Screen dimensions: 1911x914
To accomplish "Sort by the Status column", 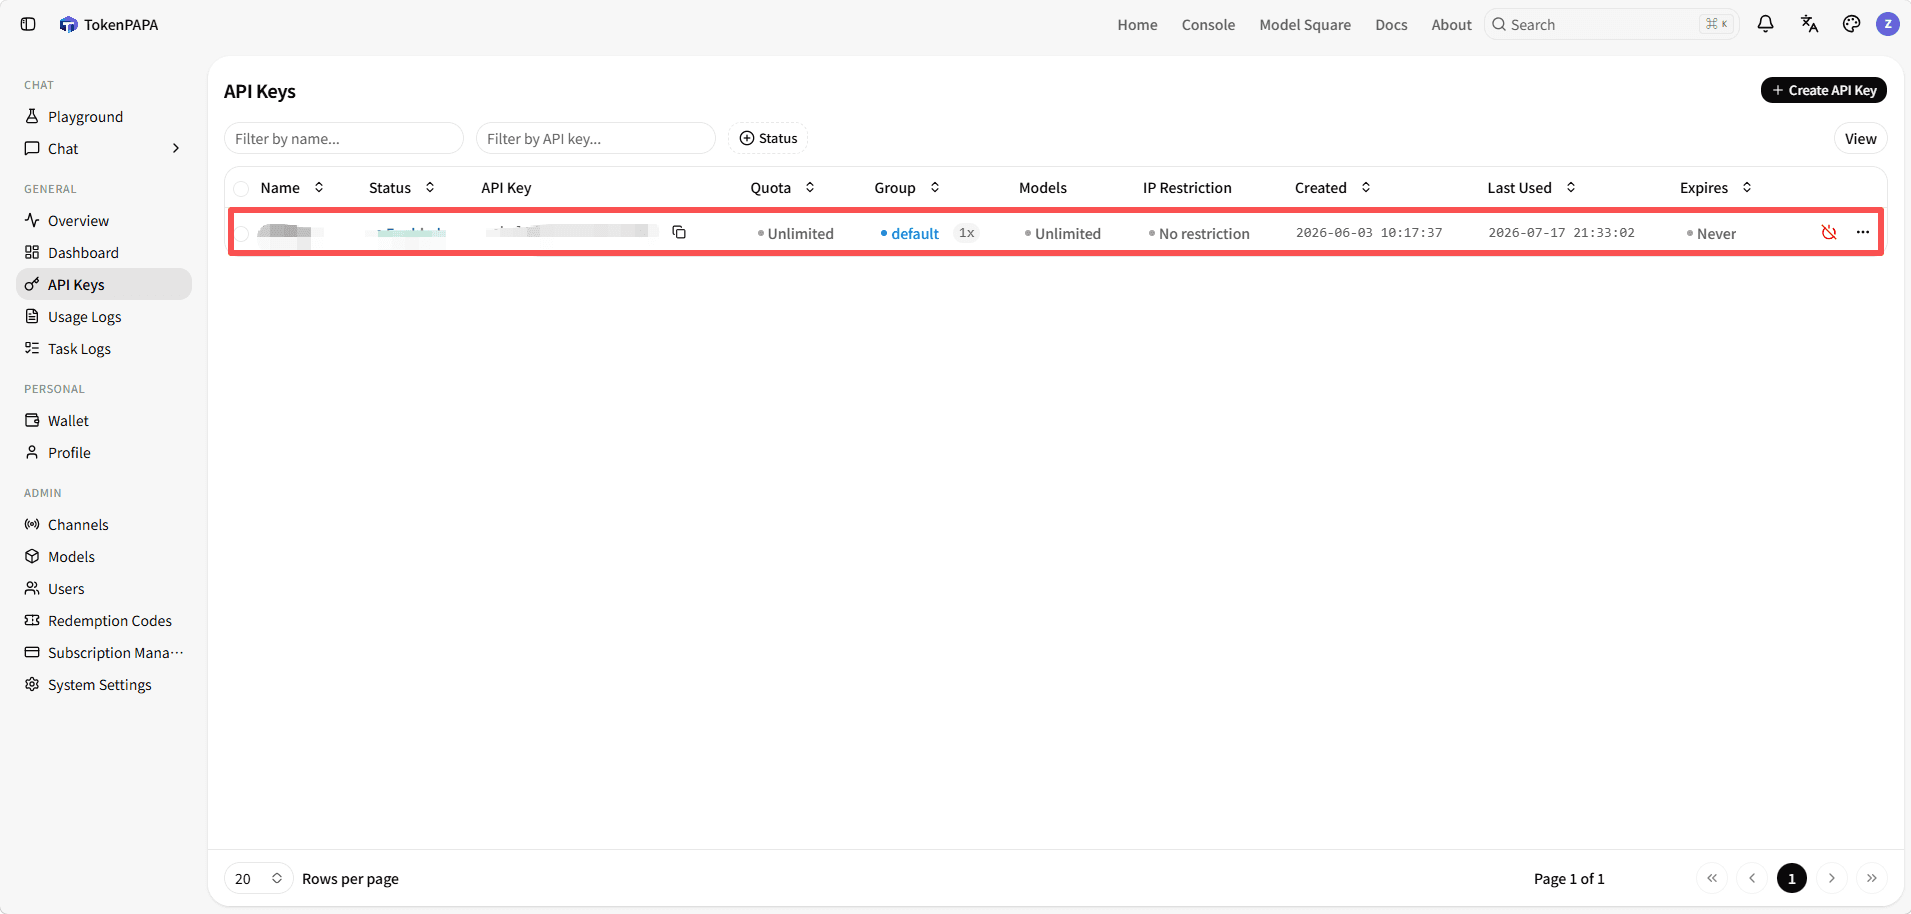I will click(x=401, y=188).
